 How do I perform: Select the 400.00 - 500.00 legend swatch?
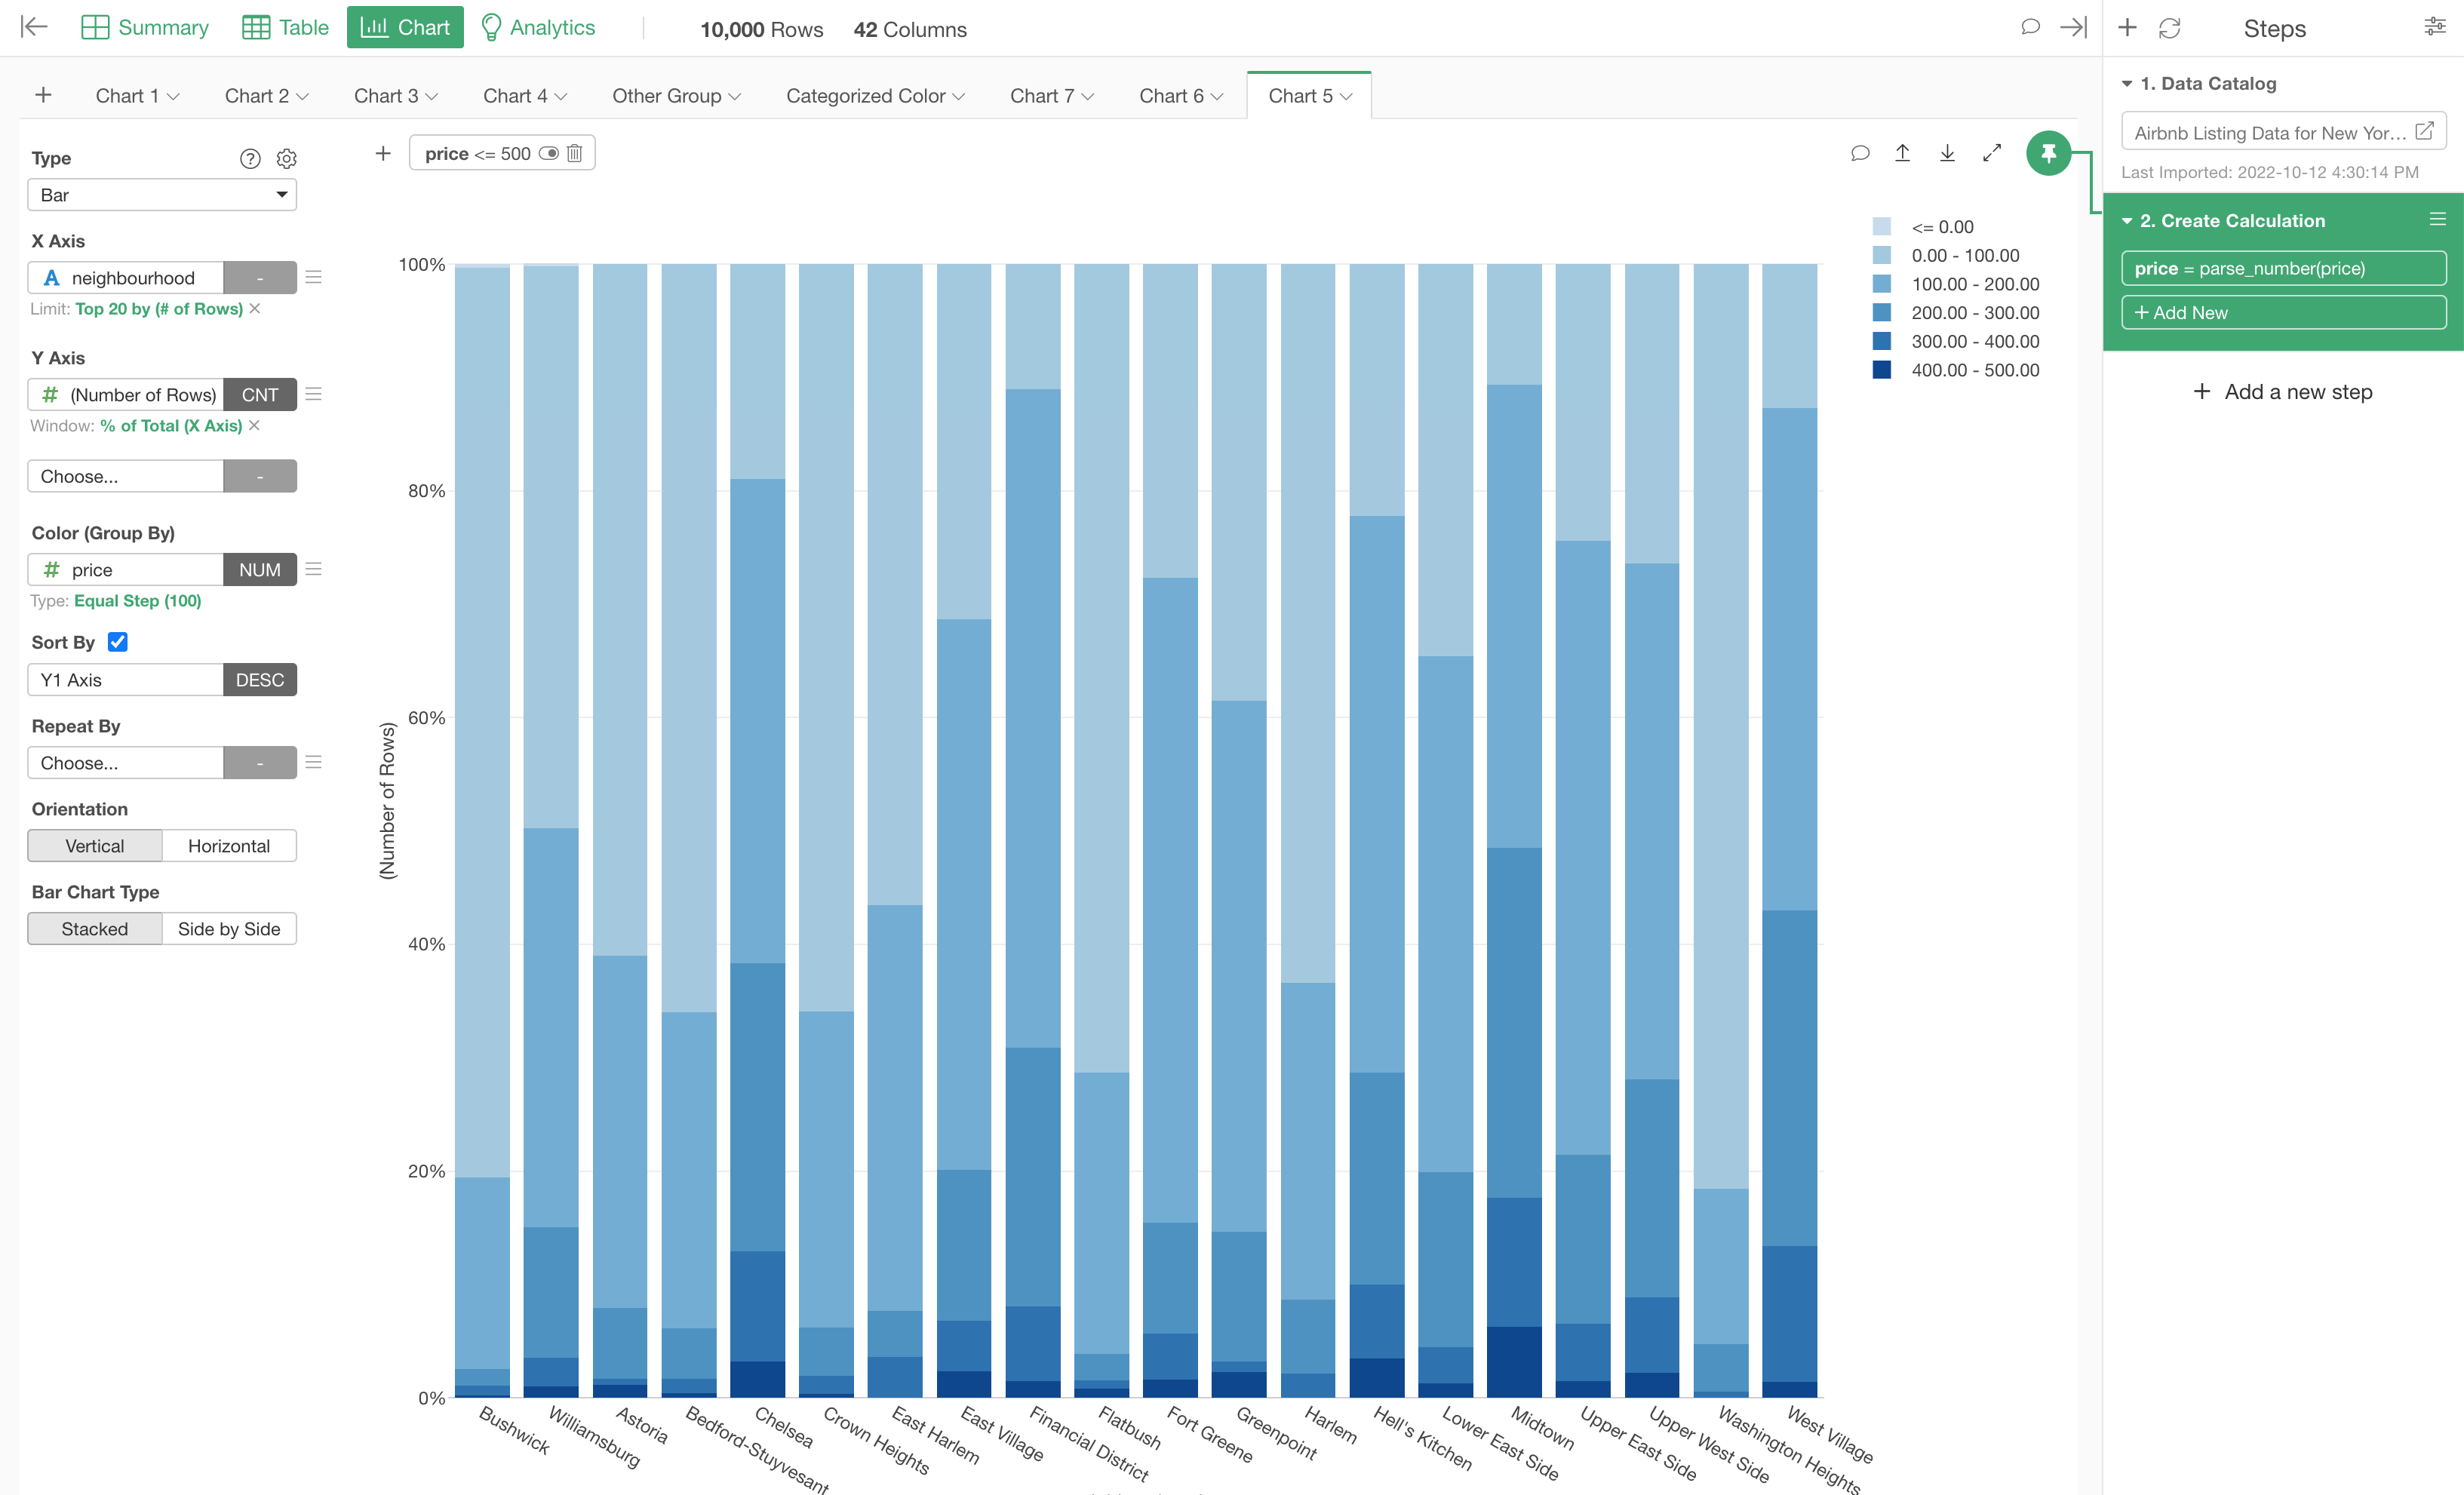coord(1884,369)
